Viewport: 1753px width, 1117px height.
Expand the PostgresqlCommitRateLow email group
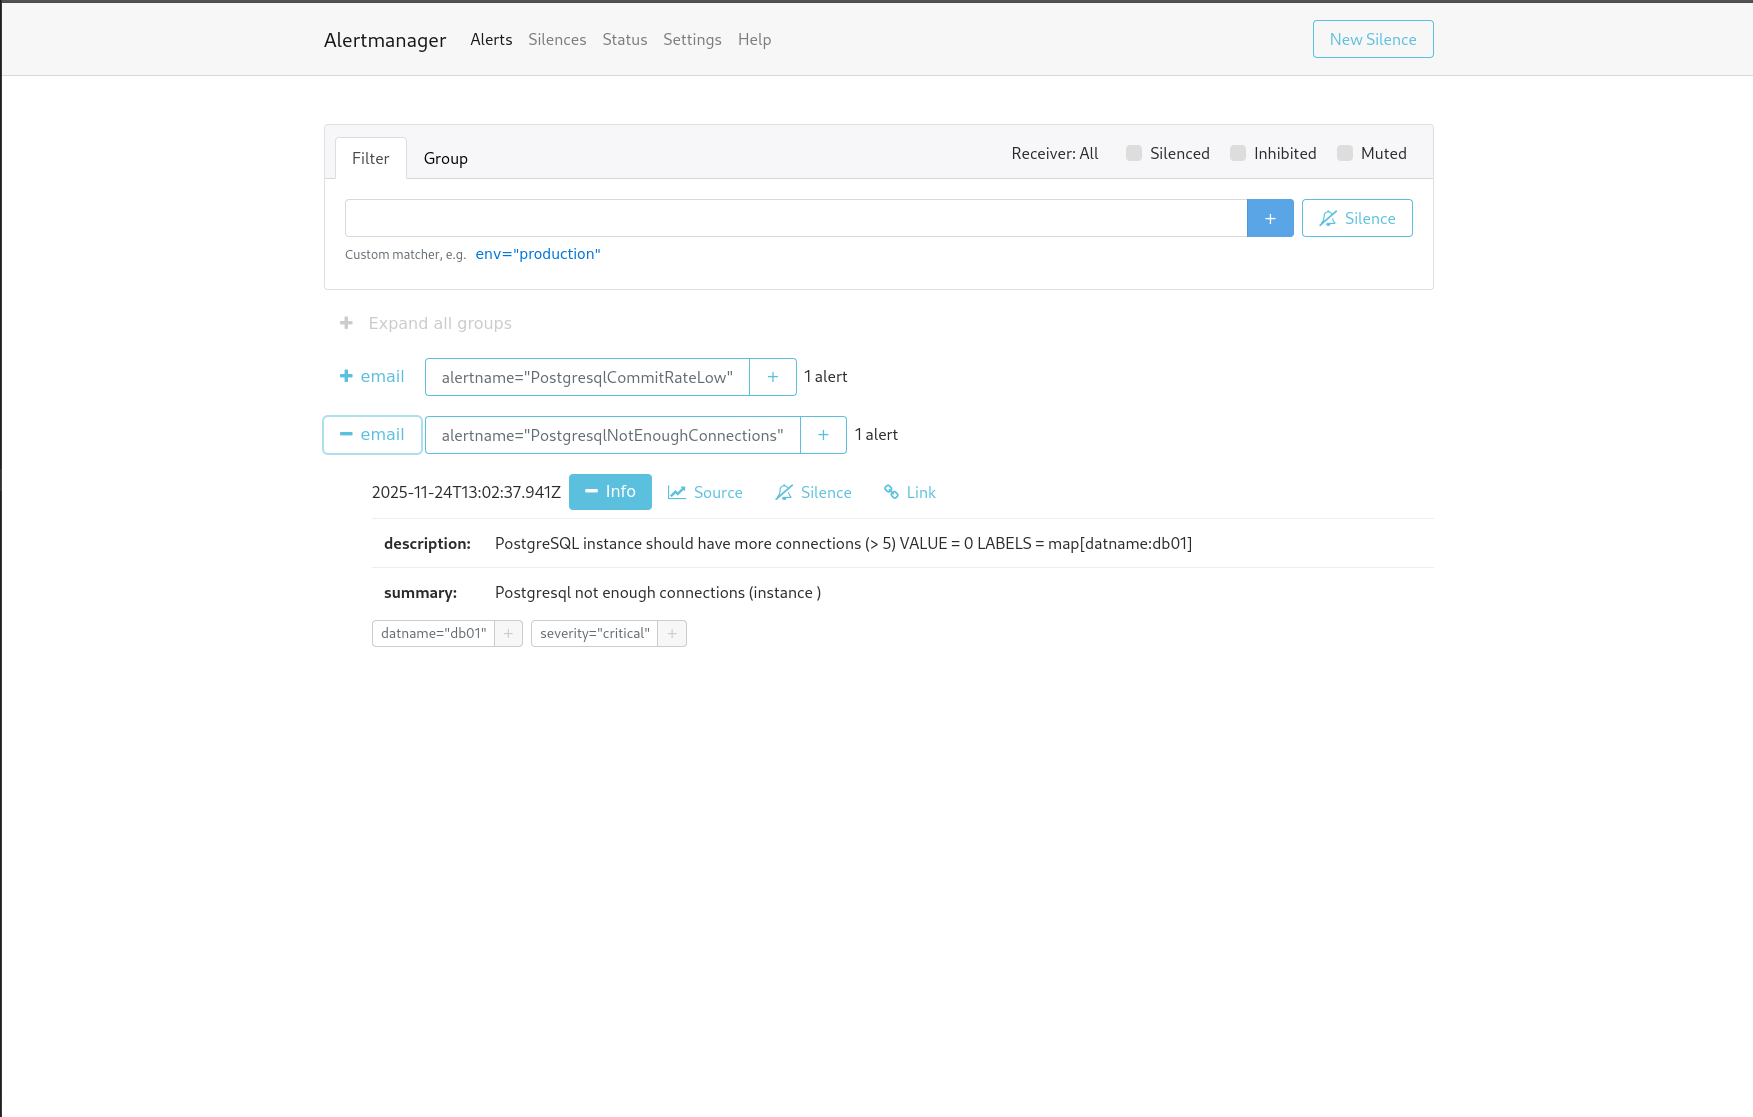pos(371,376)
